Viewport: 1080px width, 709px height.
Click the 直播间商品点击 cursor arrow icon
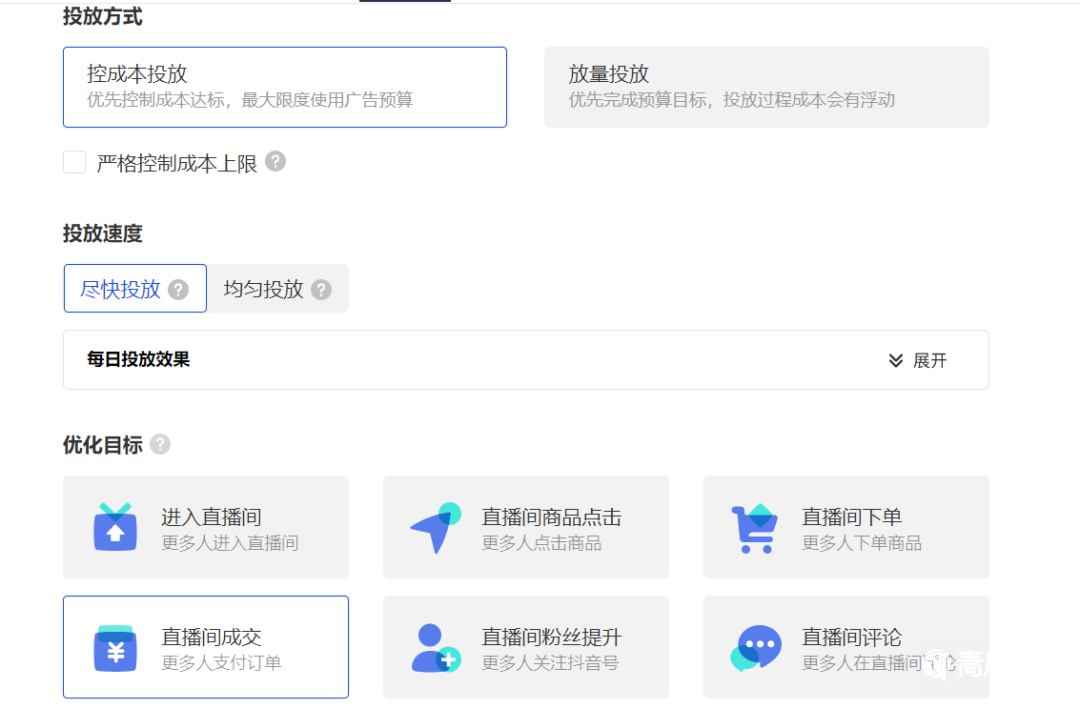click(x=435, y=527)
